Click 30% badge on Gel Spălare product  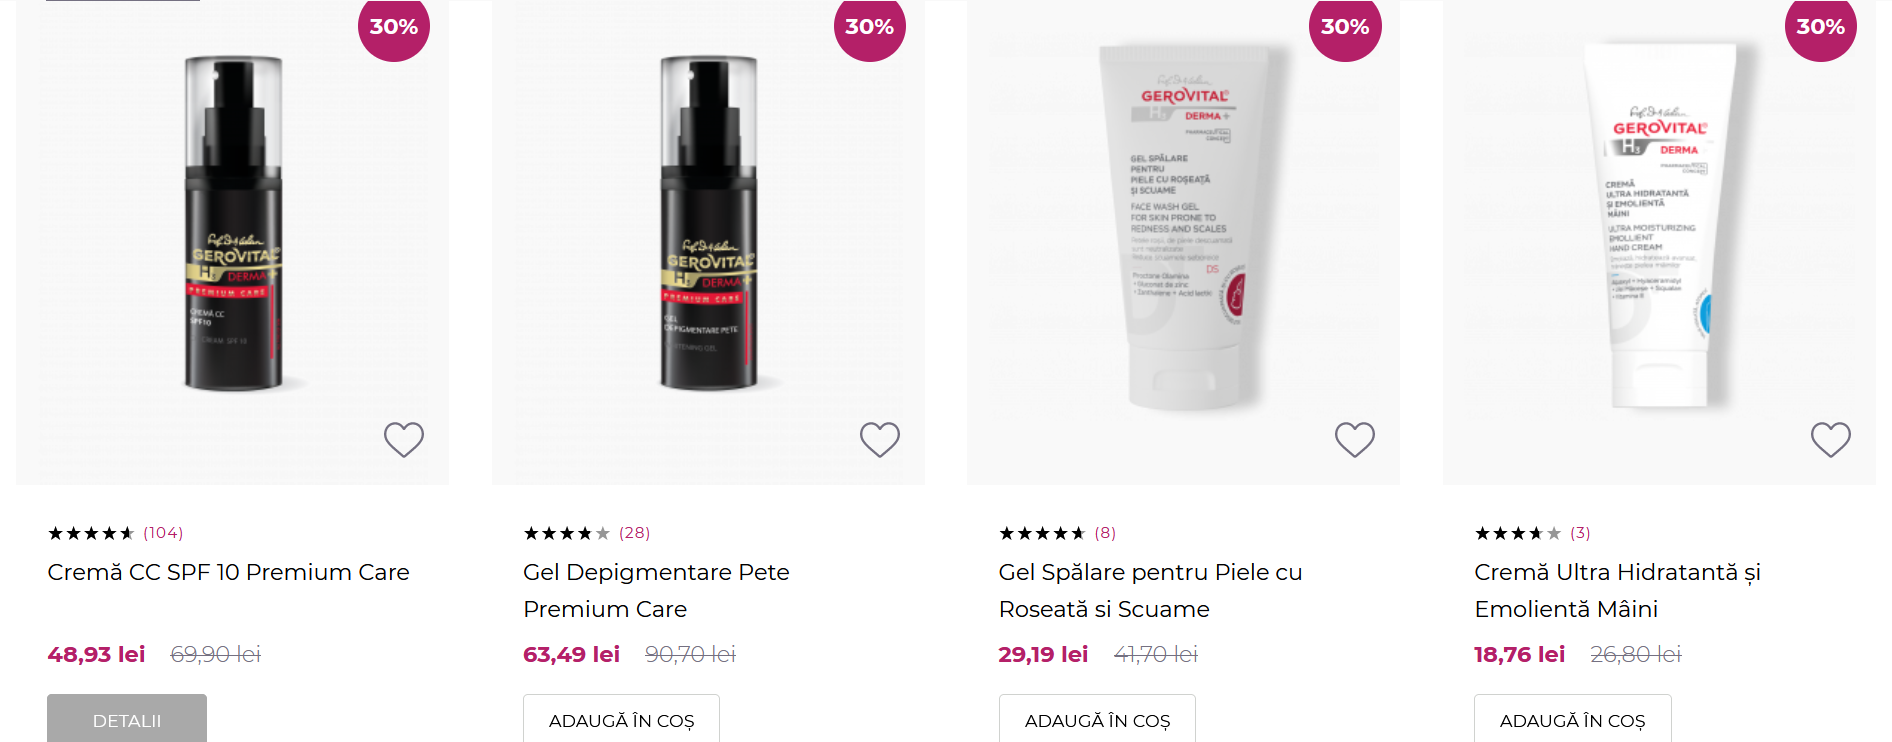[1345, 26]
